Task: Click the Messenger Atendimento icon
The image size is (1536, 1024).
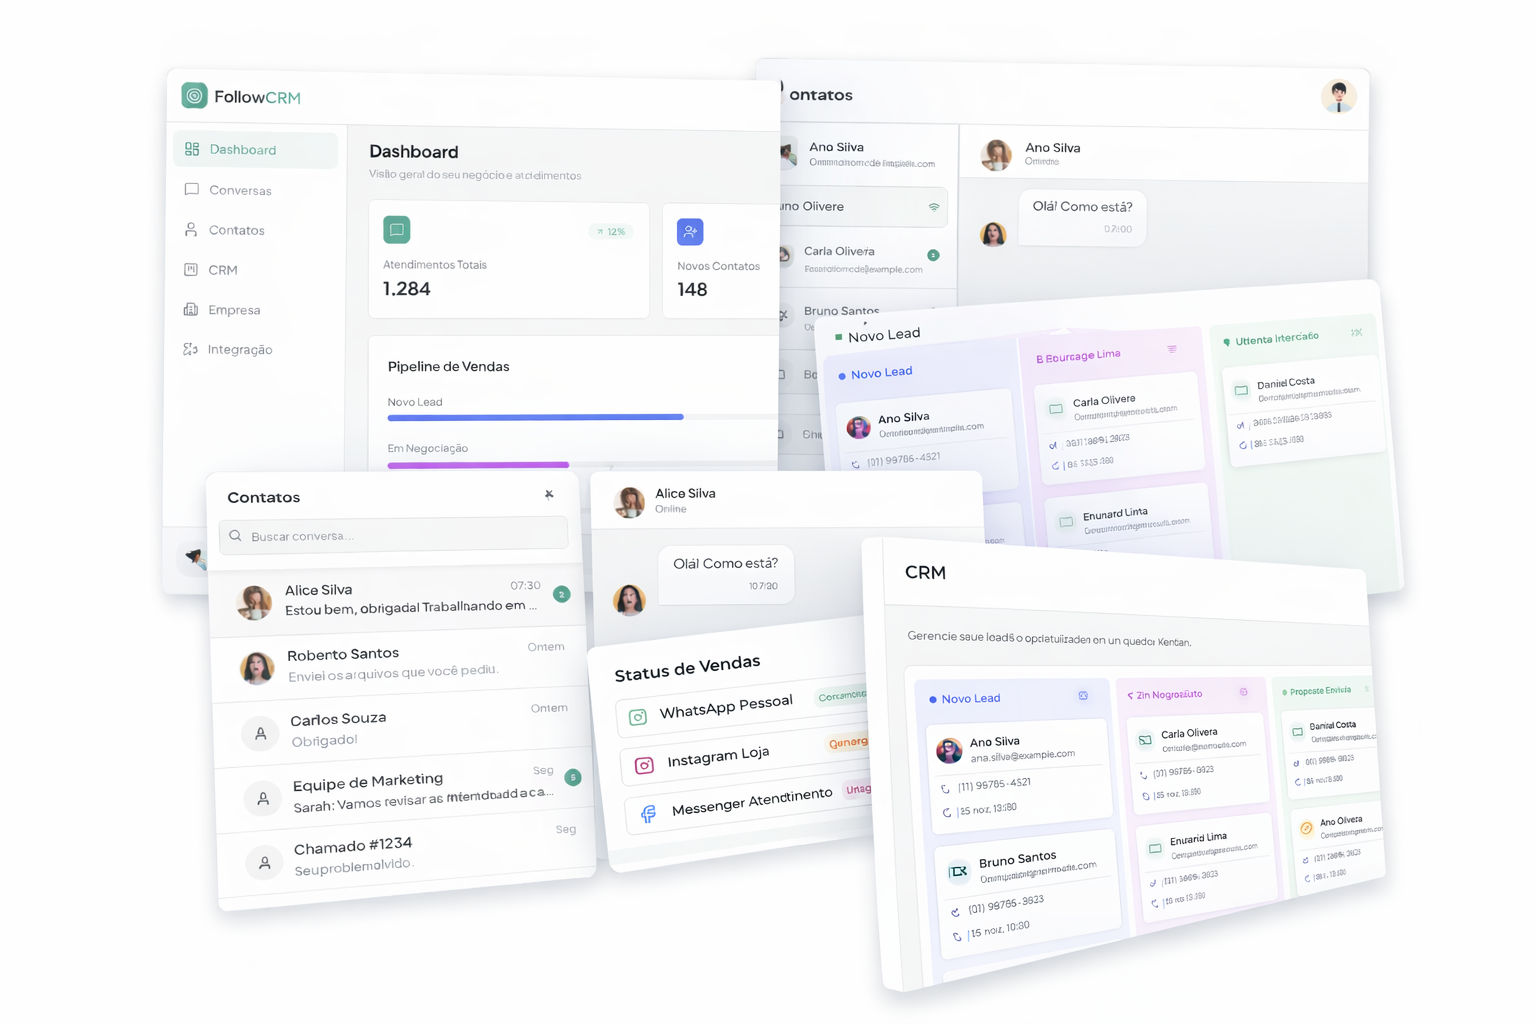Action: coord(649,814)
